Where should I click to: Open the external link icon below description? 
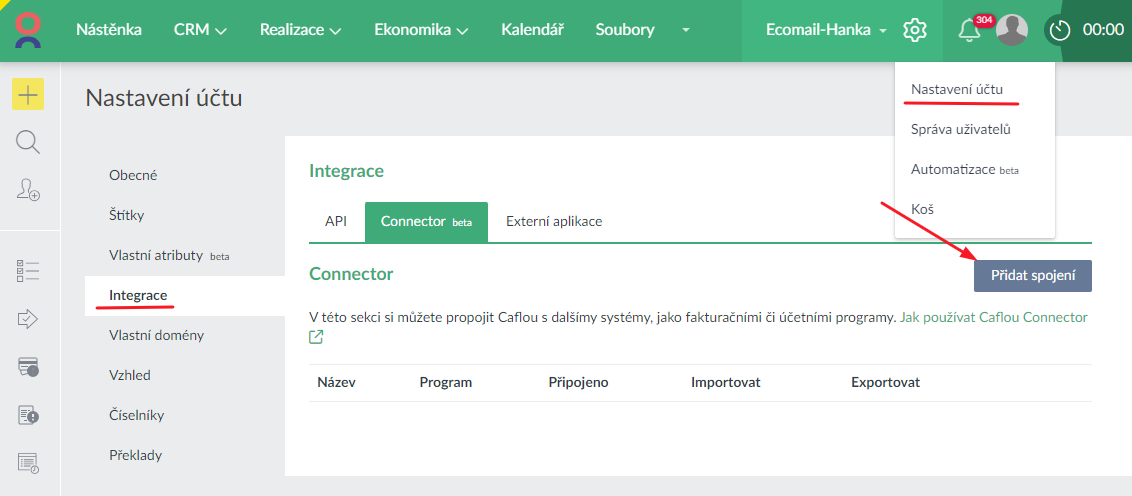point(316,337)
